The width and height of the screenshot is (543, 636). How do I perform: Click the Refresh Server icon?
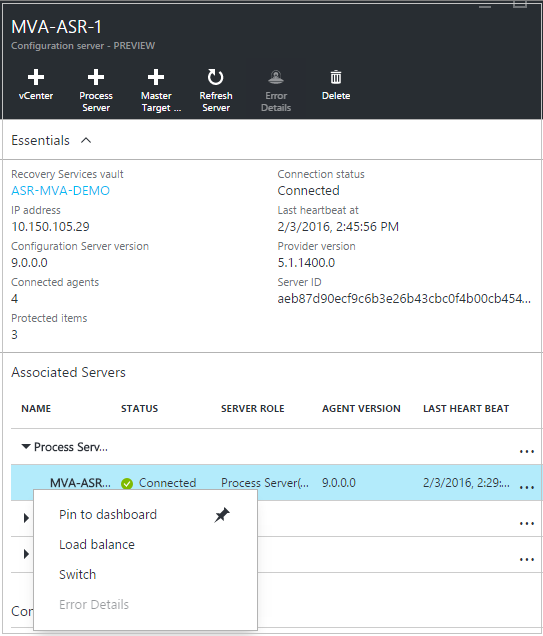click(x=215, y=77)
